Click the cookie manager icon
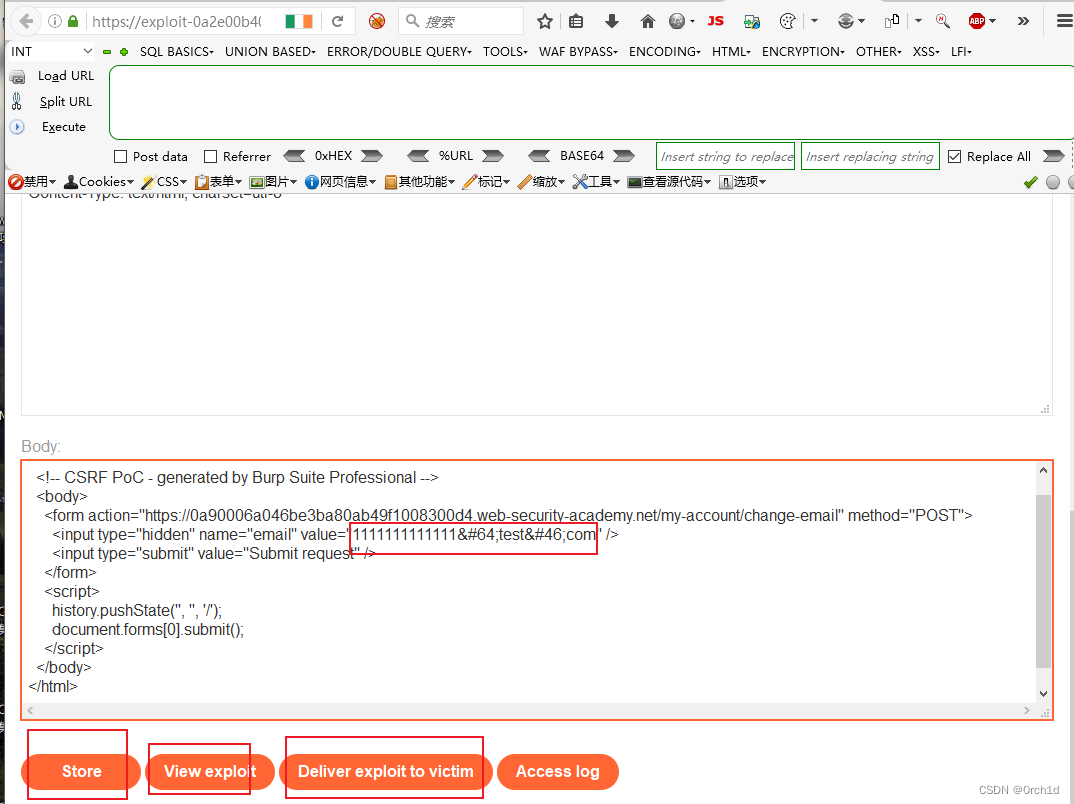Image resolution: width=1074 pixels, height=804 pixels. (x=788, y=21)
